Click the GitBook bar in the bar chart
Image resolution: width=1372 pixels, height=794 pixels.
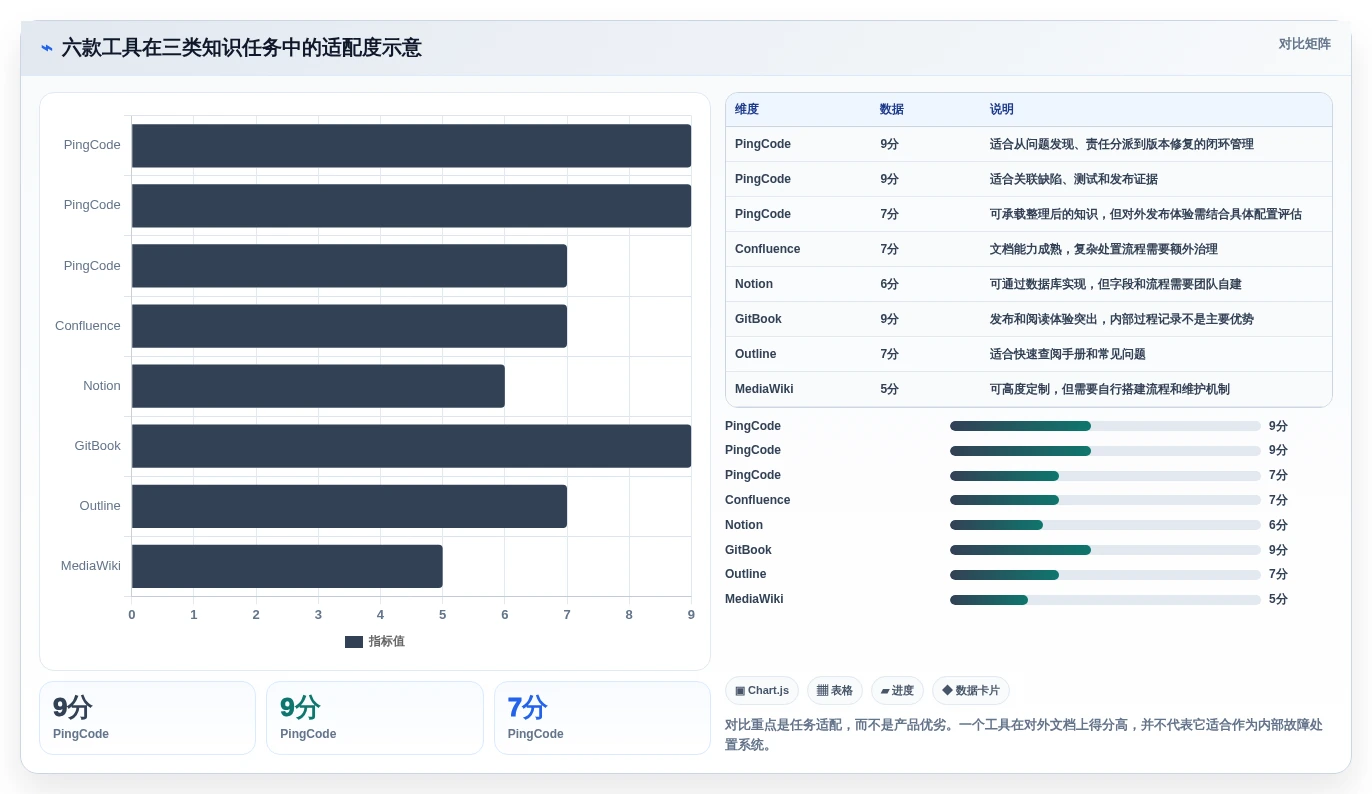coord(411,446)
